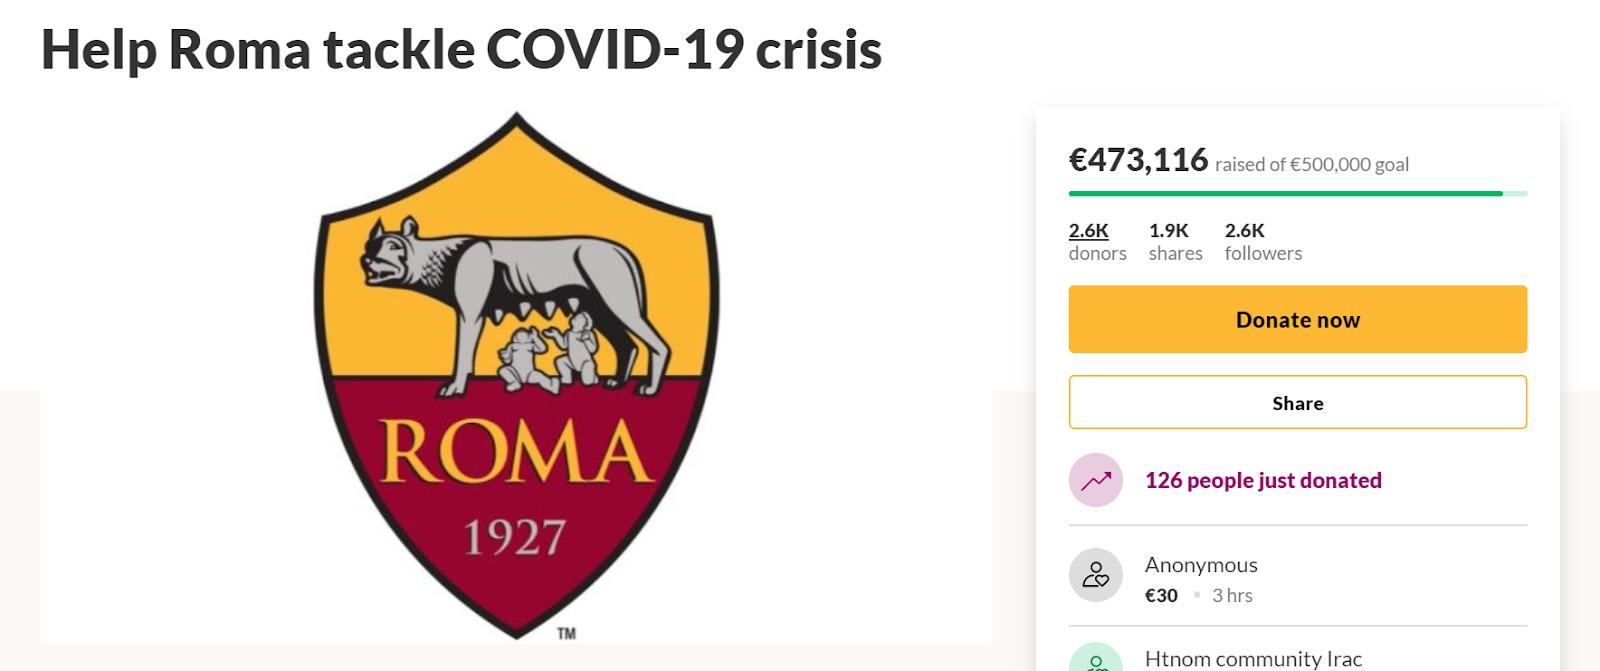The width and height of the screenshot is (1600, 671).
Task: Click the TM trademark mark below the crest
Action: [x=566, y=633]
